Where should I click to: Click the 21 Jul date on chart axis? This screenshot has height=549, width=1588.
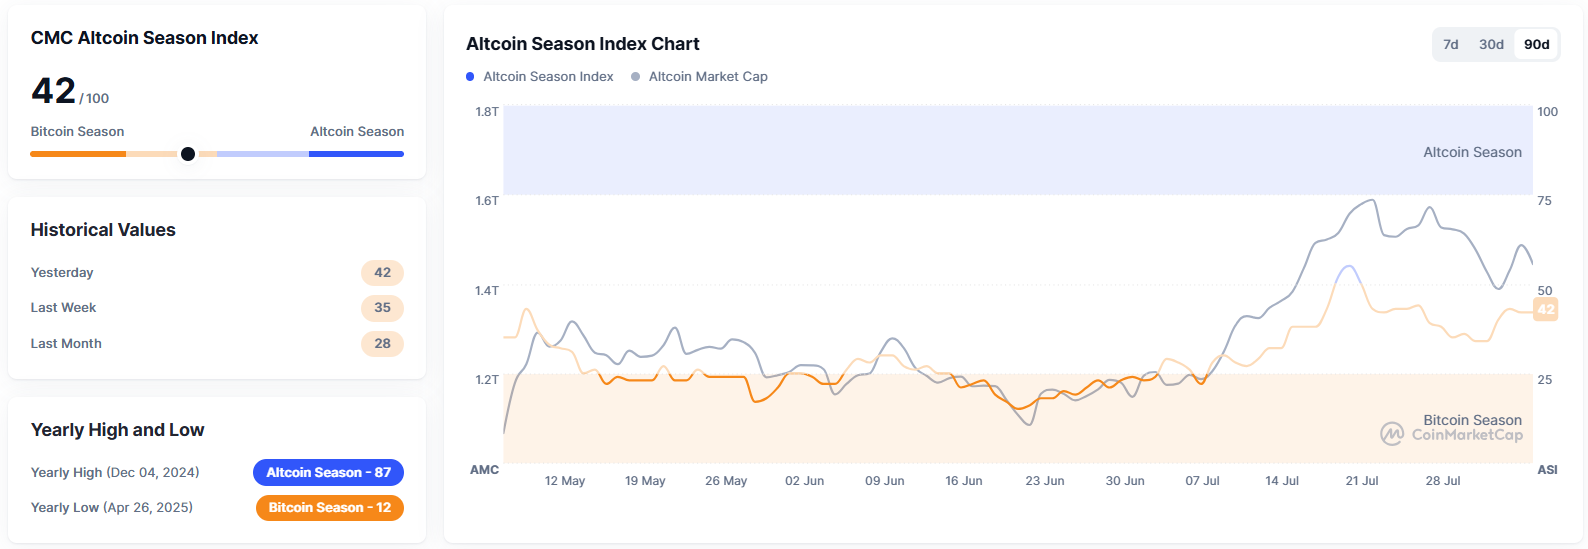click(x=1361, y=481)
